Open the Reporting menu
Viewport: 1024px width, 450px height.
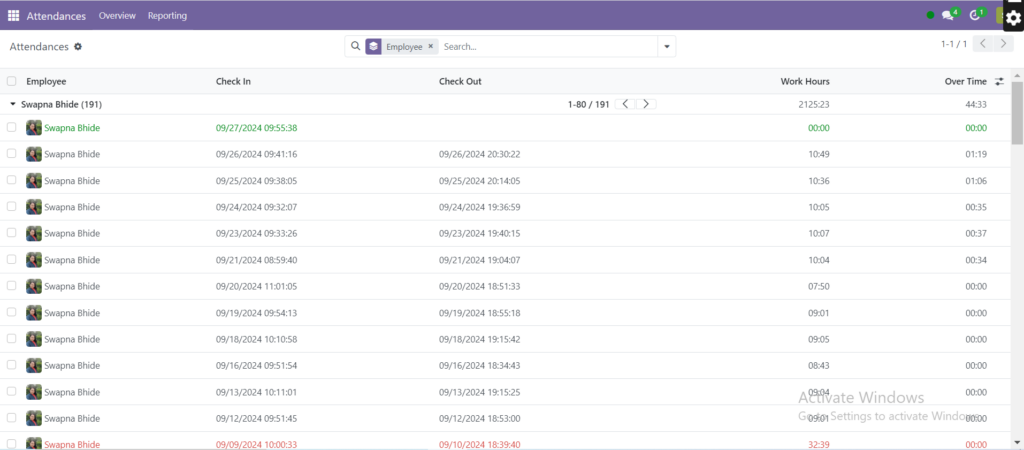pyautogui.click(x=167, y=16)
